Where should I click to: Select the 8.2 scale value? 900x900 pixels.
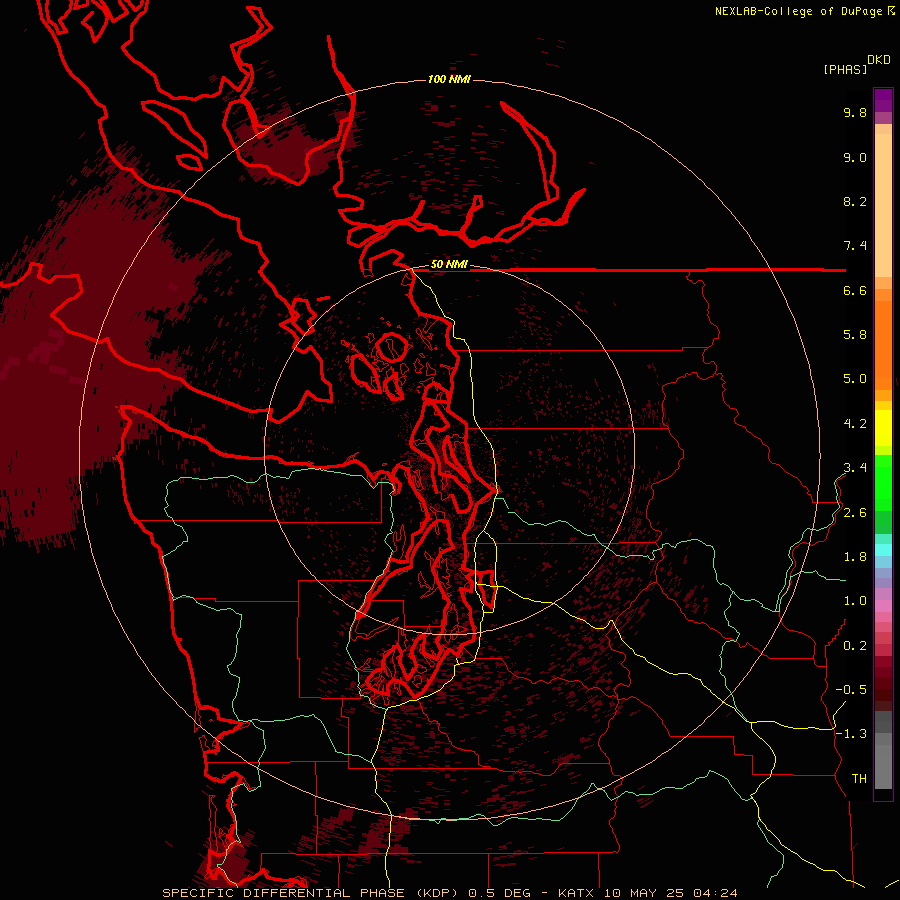(855, 201)
